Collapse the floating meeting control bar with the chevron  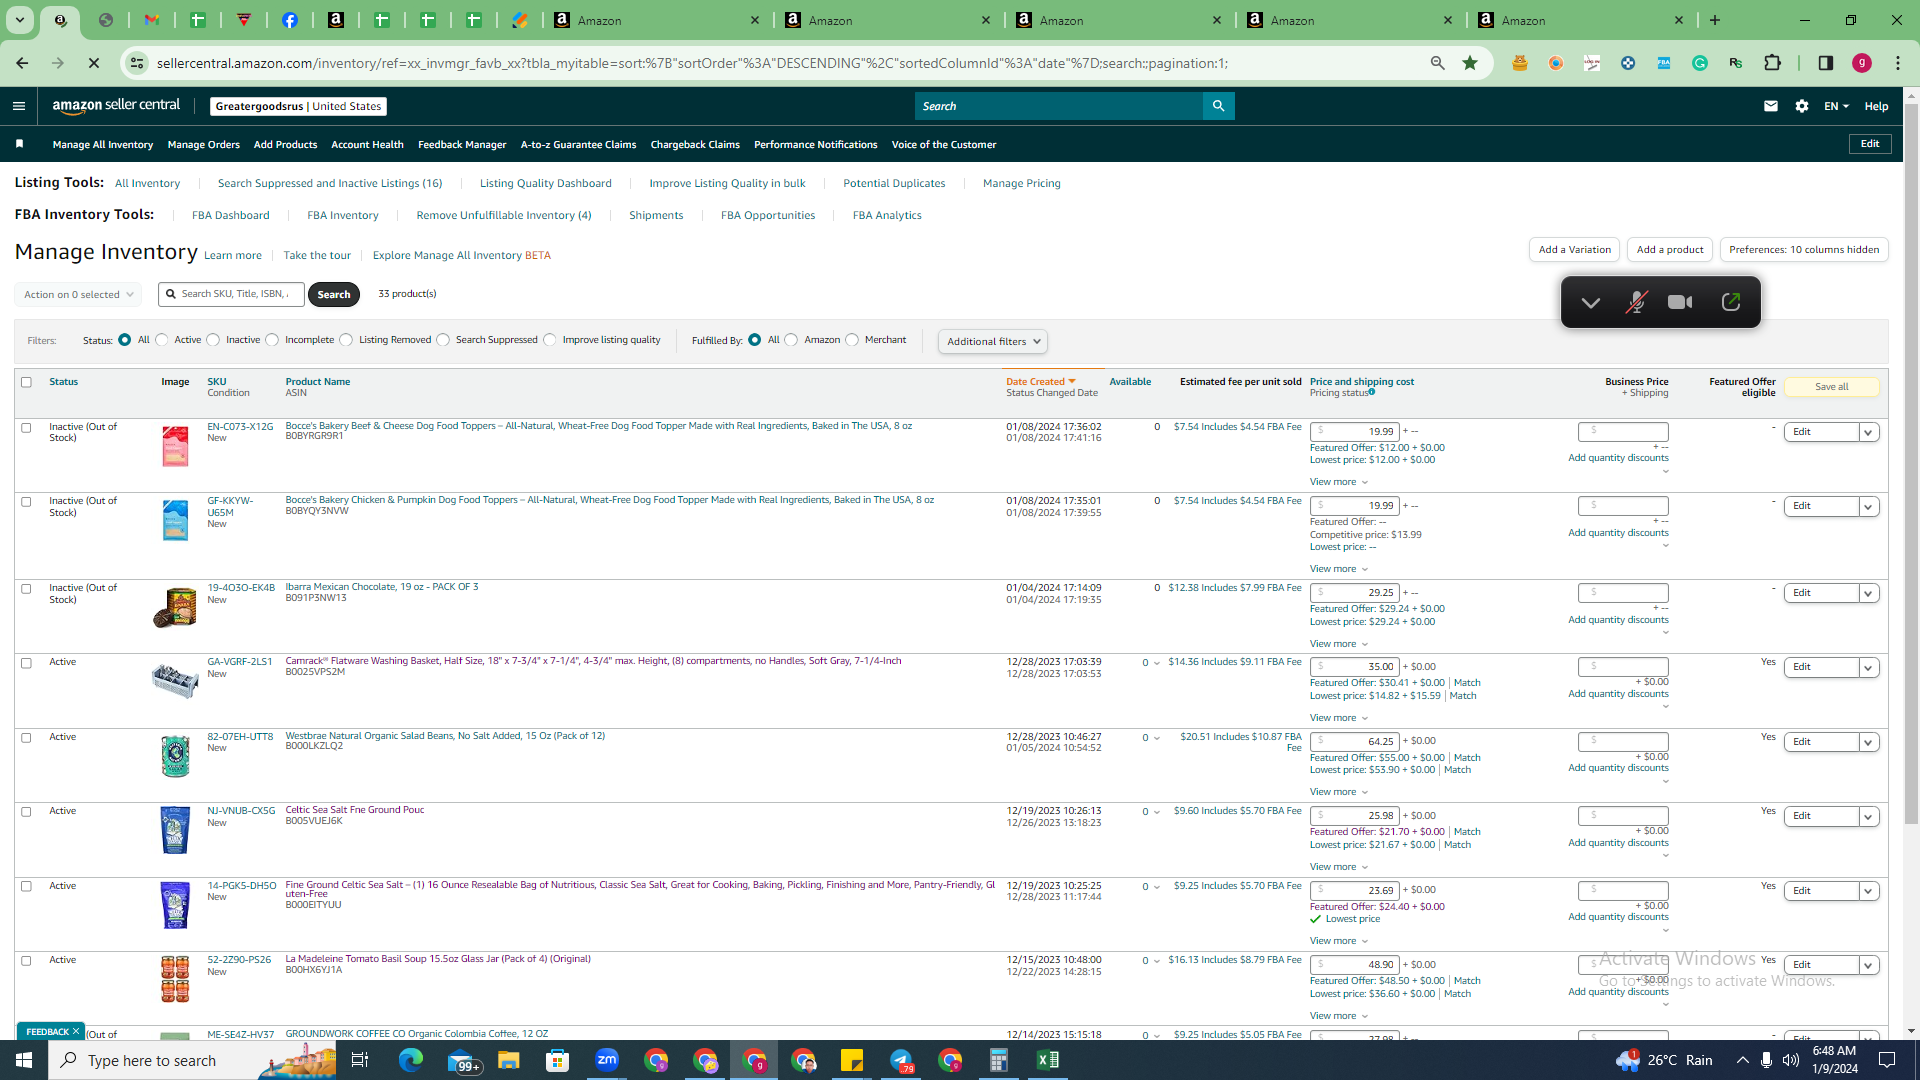(1590, 302)
